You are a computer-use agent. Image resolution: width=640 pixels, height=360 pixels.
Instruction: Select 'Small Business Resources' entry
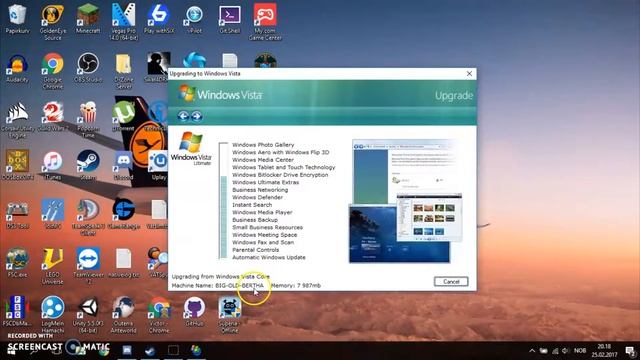coord(267,227)
